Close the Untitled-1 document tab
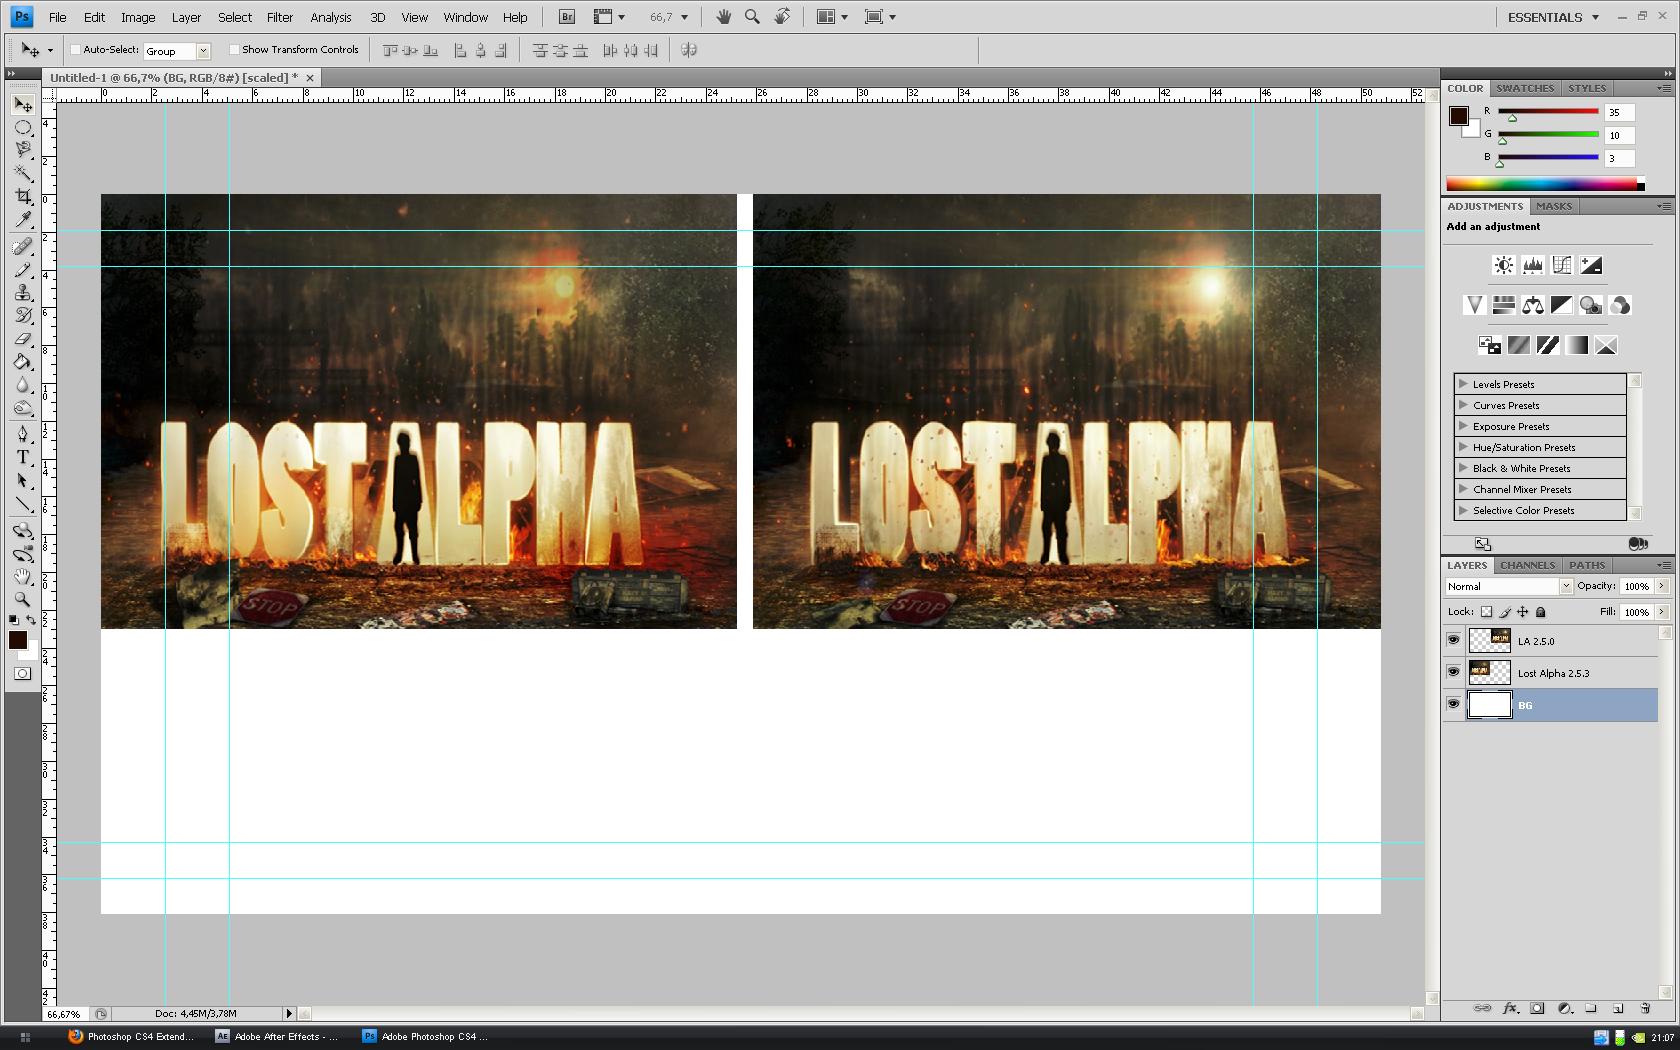This screenshot has width=1680, height=1050. [x=310, y=78]
